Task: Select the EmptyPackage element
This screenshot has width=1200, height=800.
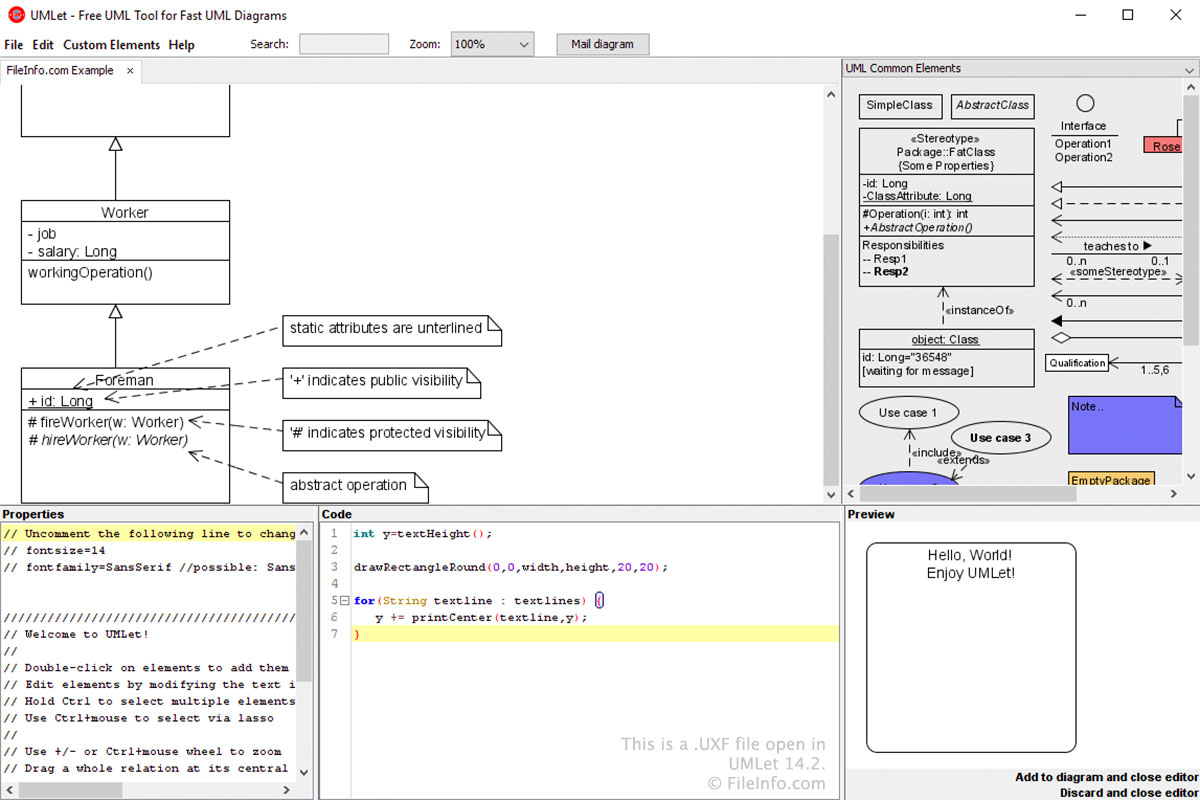Action: click(1111, 479)
